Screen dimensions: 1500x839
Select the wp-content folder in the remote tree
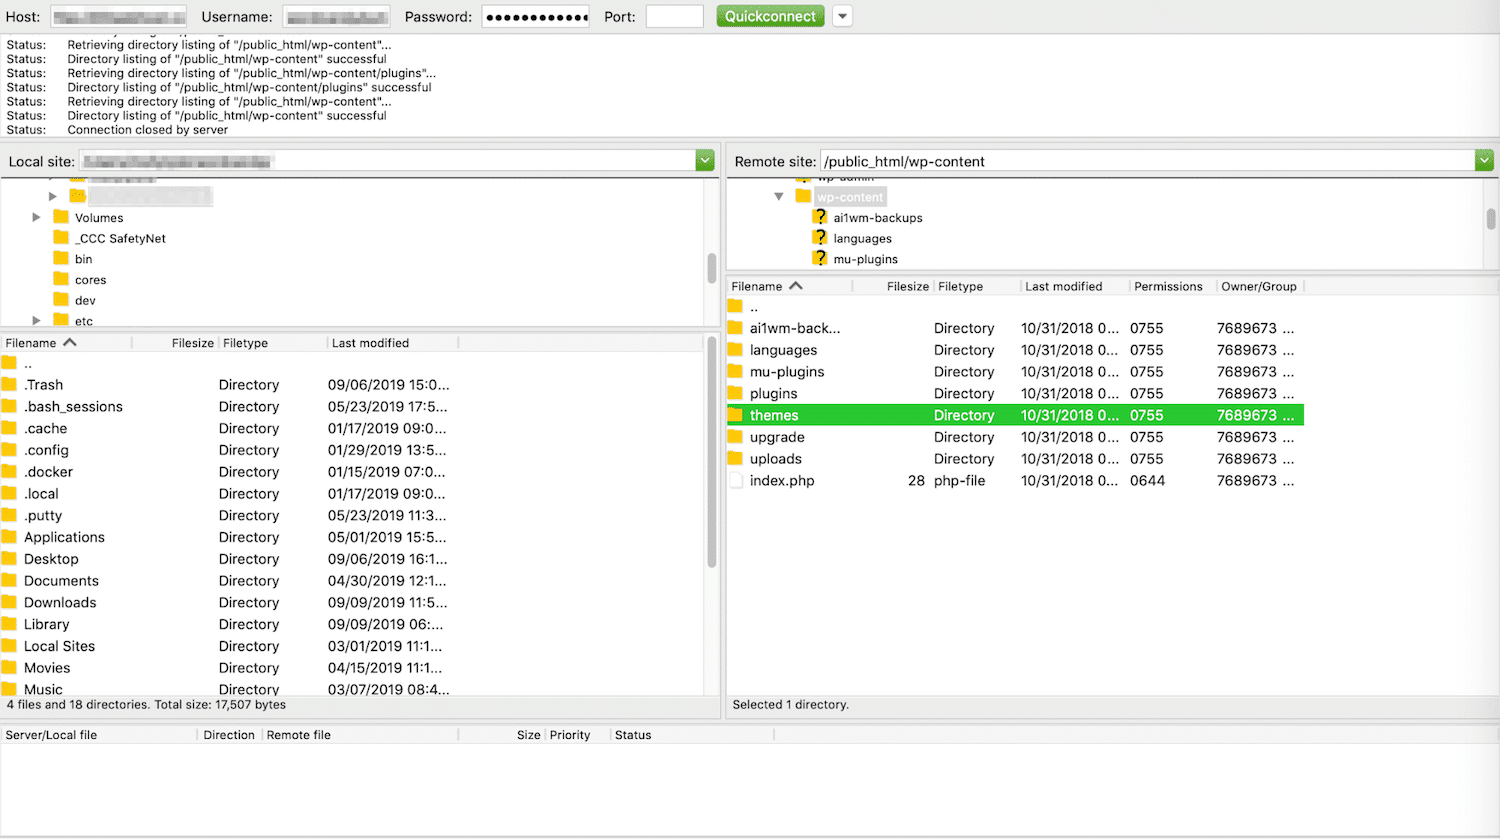click(x=849, y=196)
